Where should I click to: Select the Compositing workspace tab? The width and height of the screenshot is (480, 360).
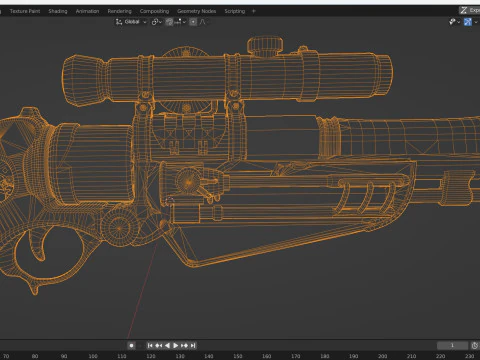click(x=154, y=11)
